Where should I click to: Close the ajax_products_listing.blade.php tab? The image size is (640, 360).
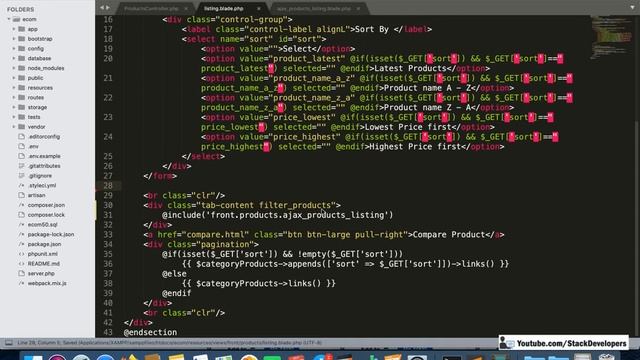[x=358, y=9]
